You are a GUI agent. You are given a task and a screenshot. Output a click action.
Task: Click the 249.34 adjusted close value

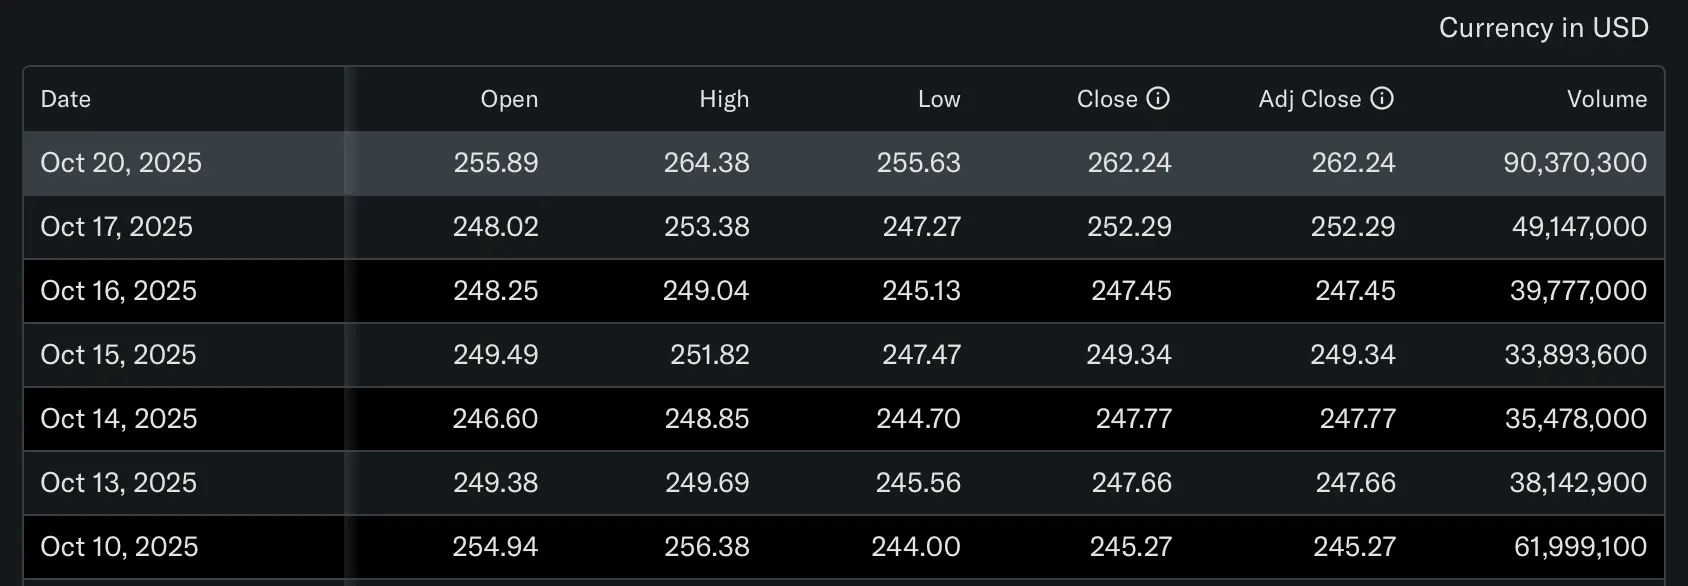tap(1353, 355)
